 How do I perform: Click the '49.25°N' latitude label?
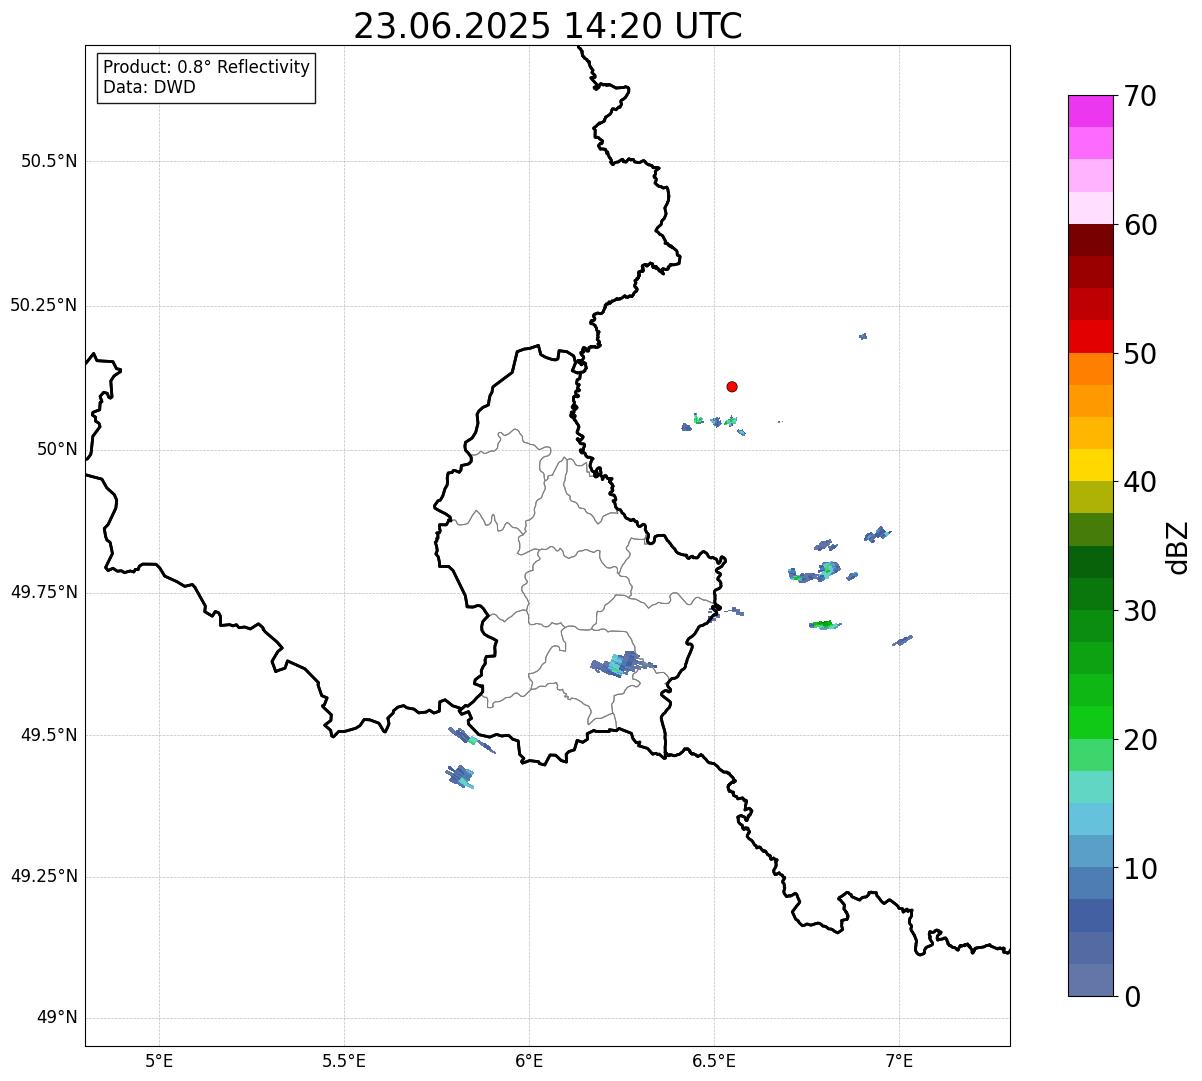[44, 876]
